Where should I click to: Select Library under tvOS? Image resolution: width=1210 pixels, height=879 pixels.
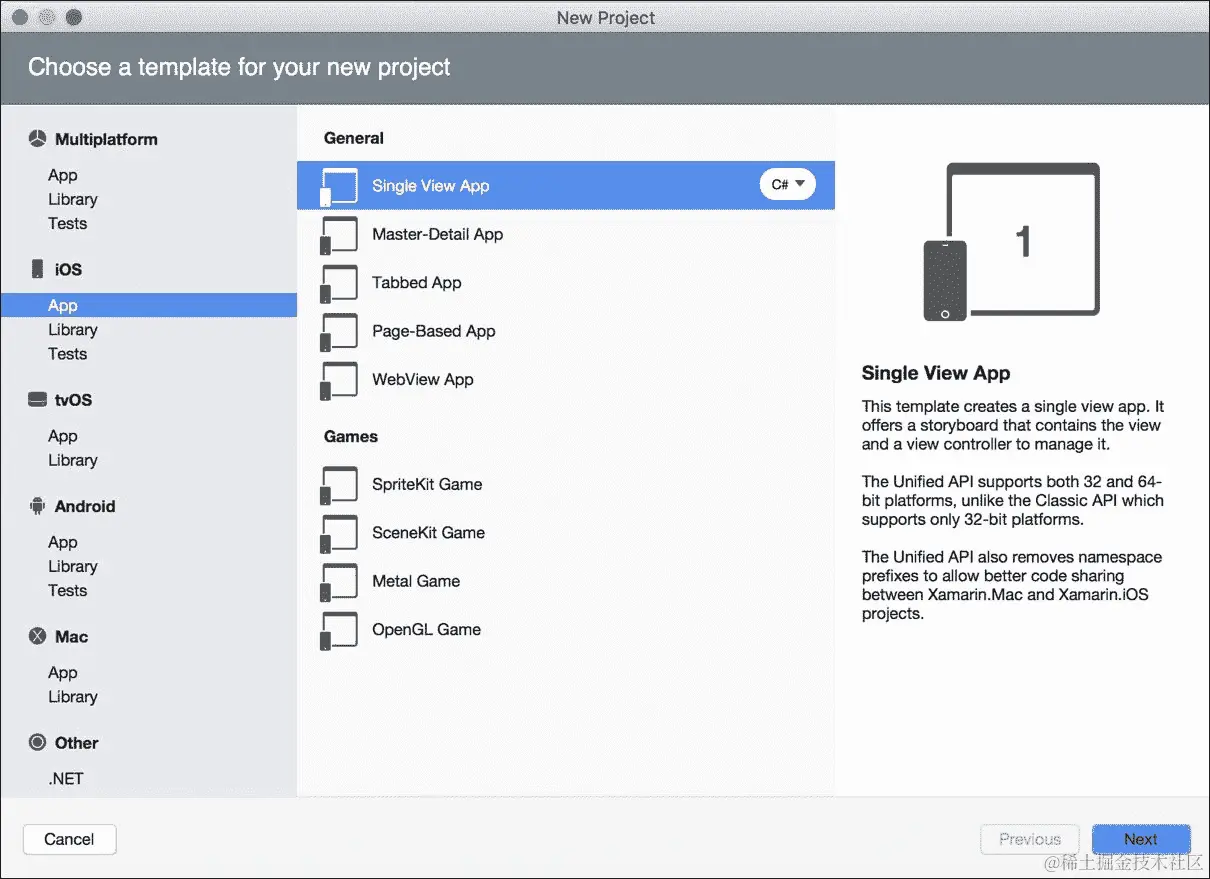pyautogui.click(x=73, y=460)
